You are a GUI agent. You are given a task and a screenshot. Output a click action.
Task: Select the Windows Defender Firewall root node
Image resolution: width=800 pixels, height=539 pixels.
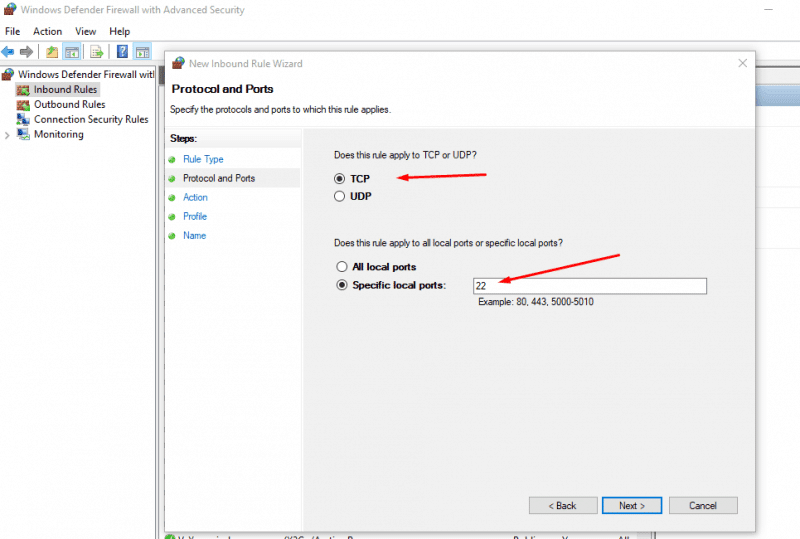(x=86, y=75)
